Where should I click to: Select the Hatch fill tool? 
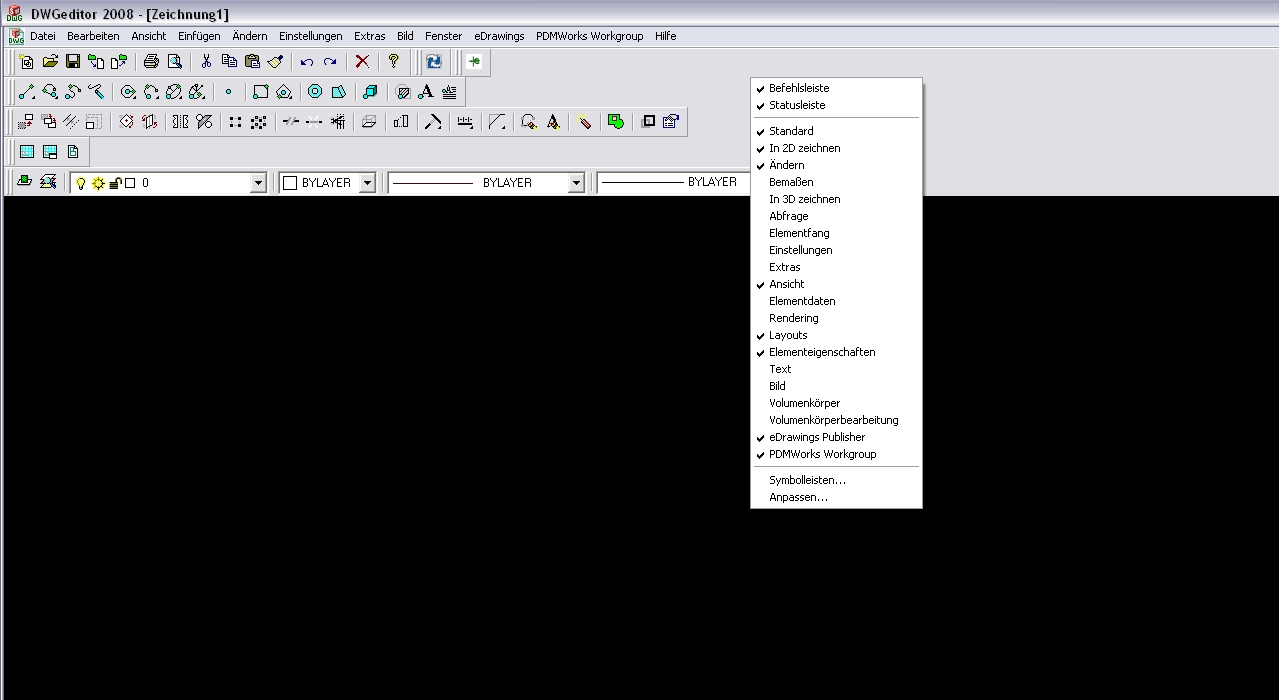403,92
